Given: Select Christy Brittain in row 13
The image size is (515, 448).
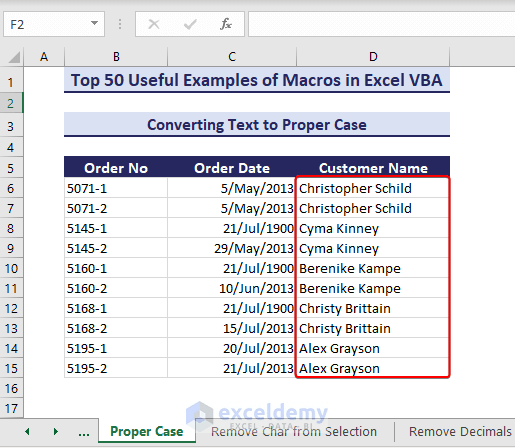Looking at the screenshot, I should (x=373, y=328).
